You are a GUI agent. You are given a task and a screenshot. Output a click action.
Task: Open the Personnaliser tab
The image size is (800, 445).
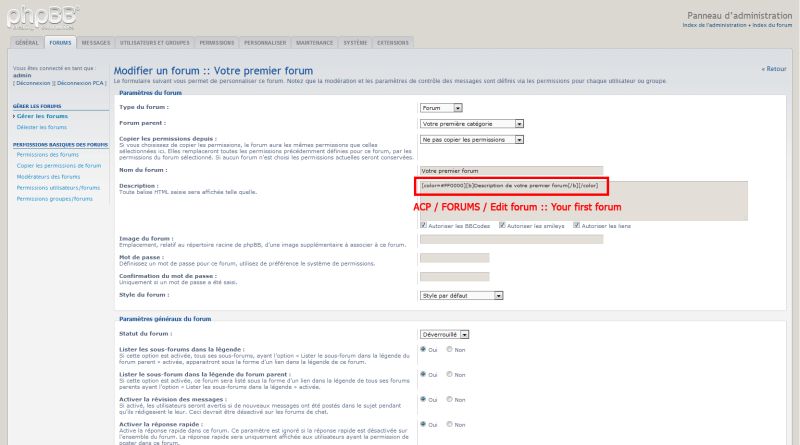(265, 43)
